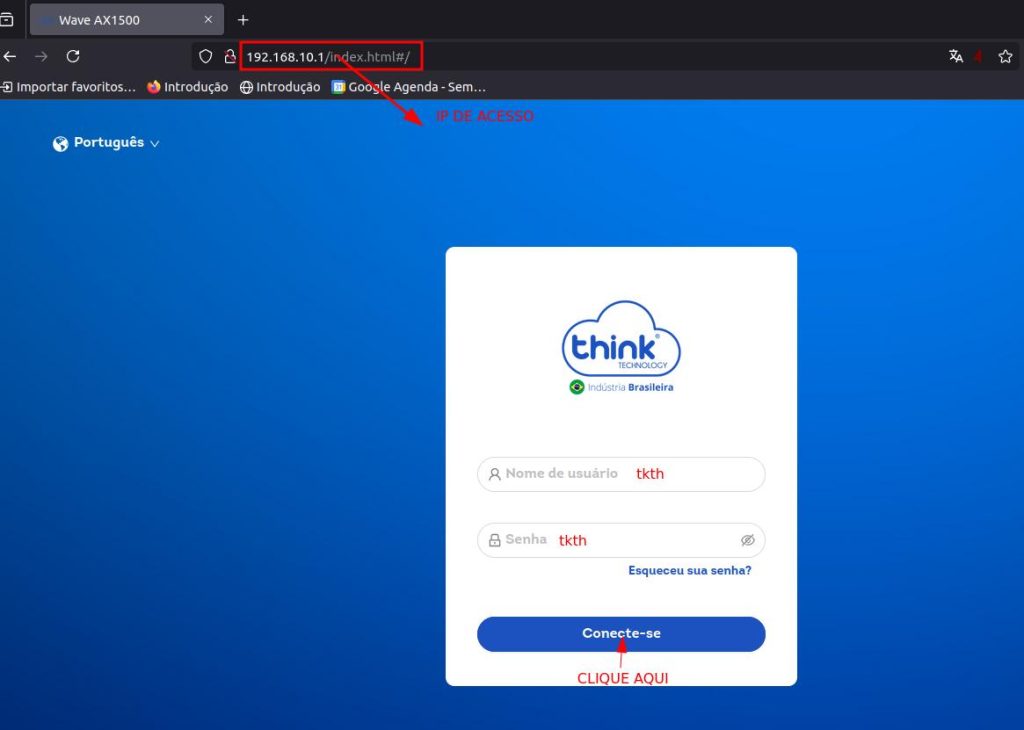Click the Think Technology logo

621,347
